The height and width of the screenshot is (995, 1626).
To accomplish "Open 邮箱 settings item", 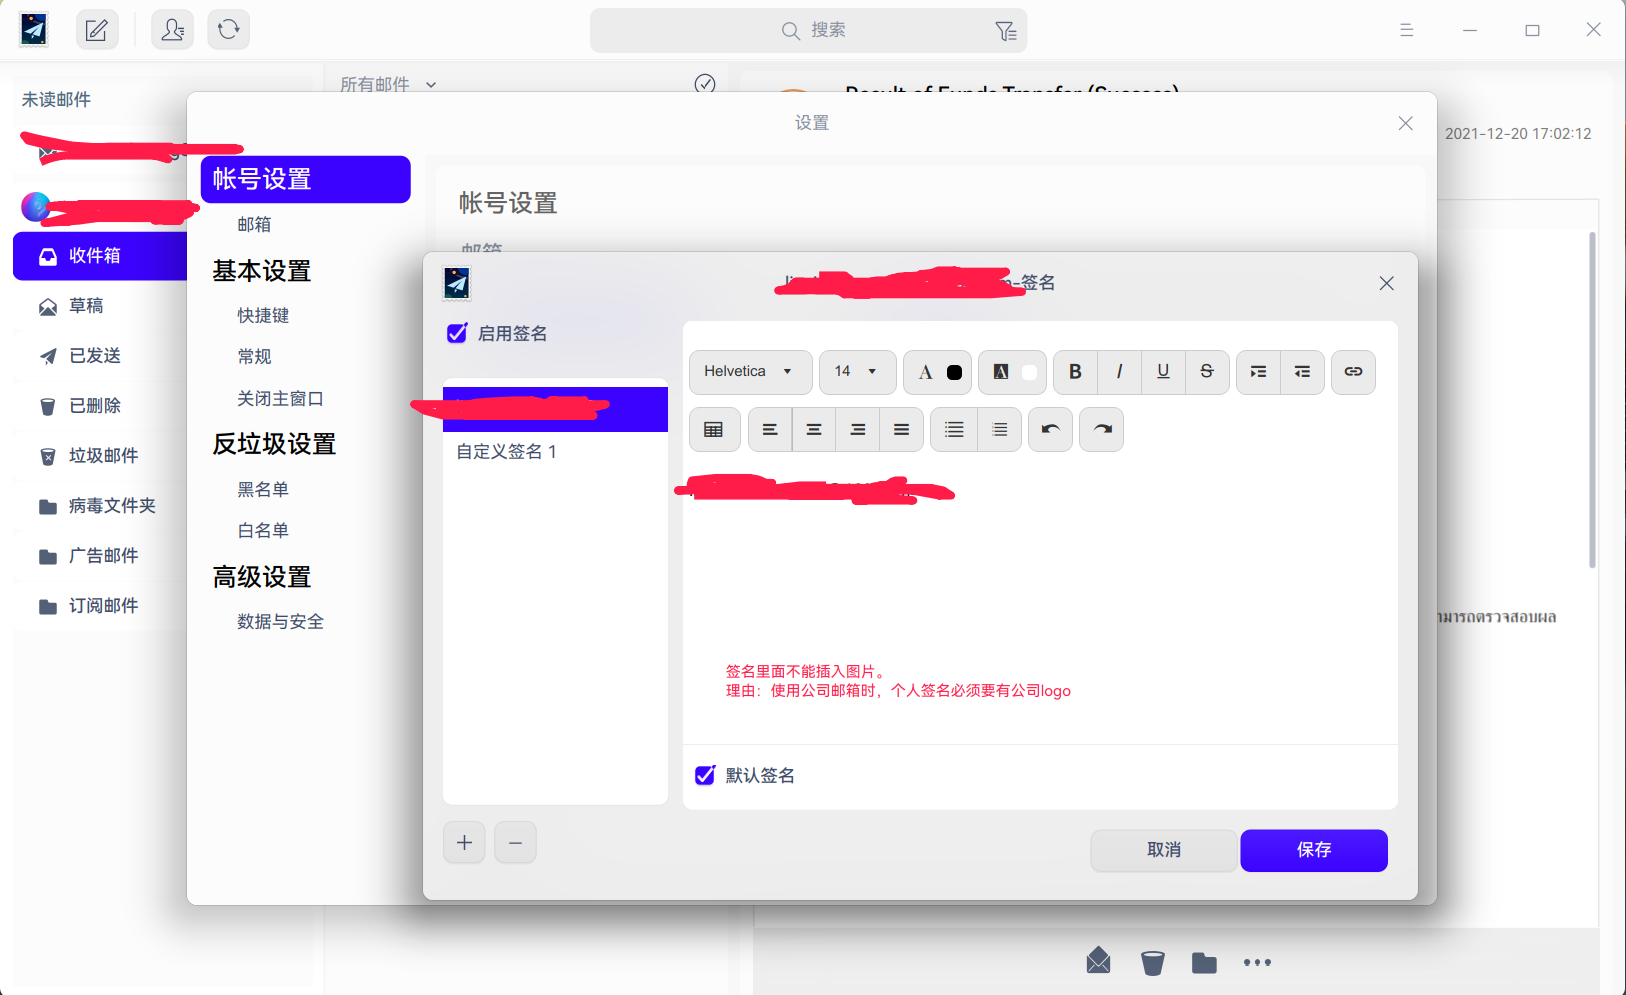I will click(x=254, y=225).
